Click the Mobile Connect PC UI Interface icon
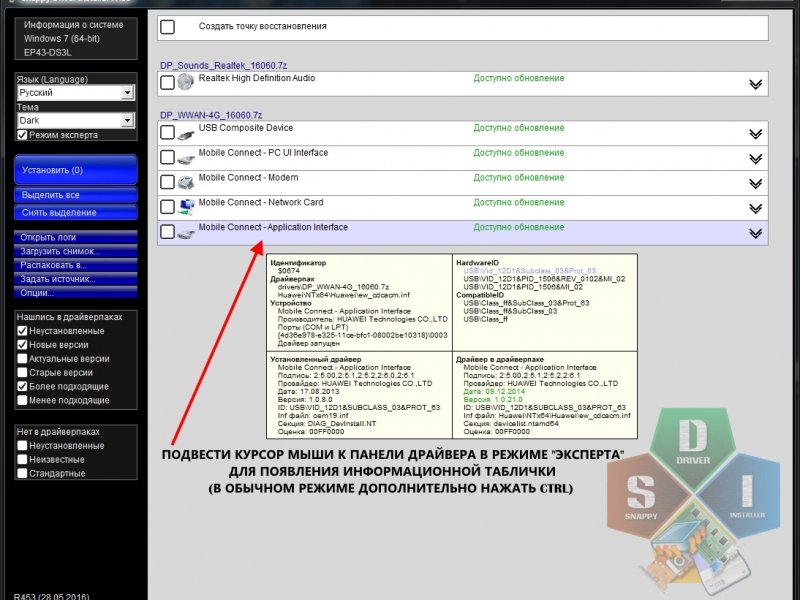This screenshot has width=800, height=600. (x=186, y=159)
